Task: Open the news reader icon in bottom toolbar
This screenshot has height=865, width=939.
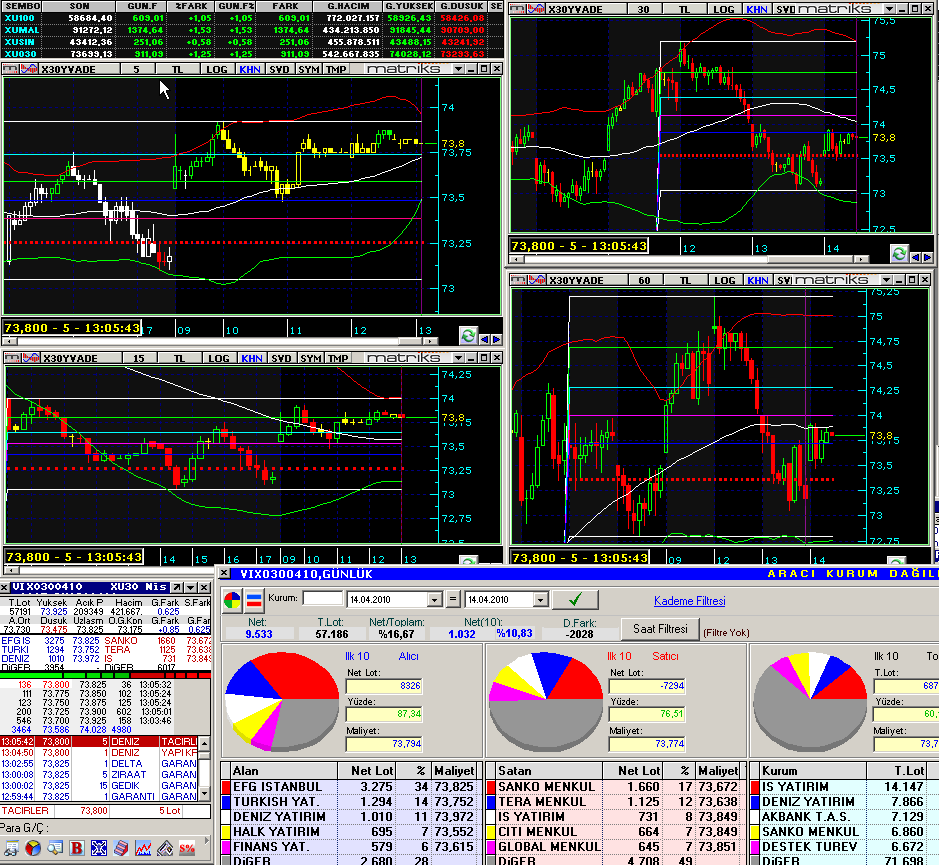Action: pos(11,848)
